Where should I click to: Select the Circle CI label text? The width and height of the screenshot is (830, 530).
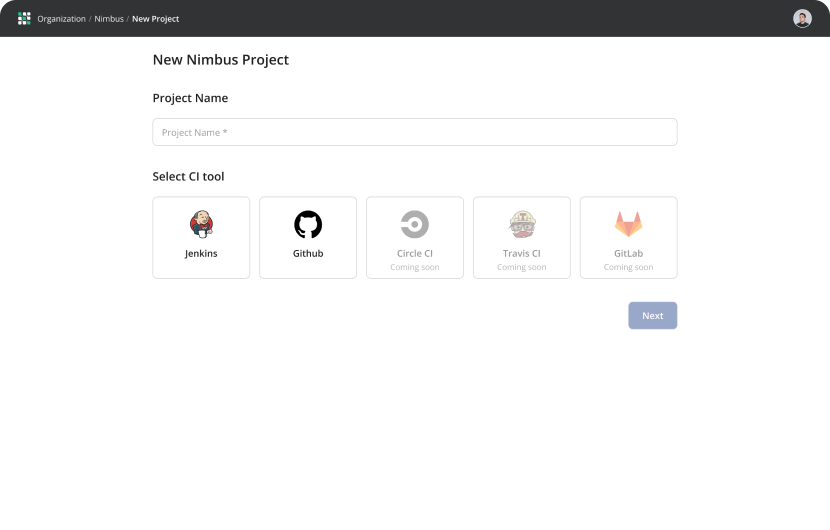[415, 253]
